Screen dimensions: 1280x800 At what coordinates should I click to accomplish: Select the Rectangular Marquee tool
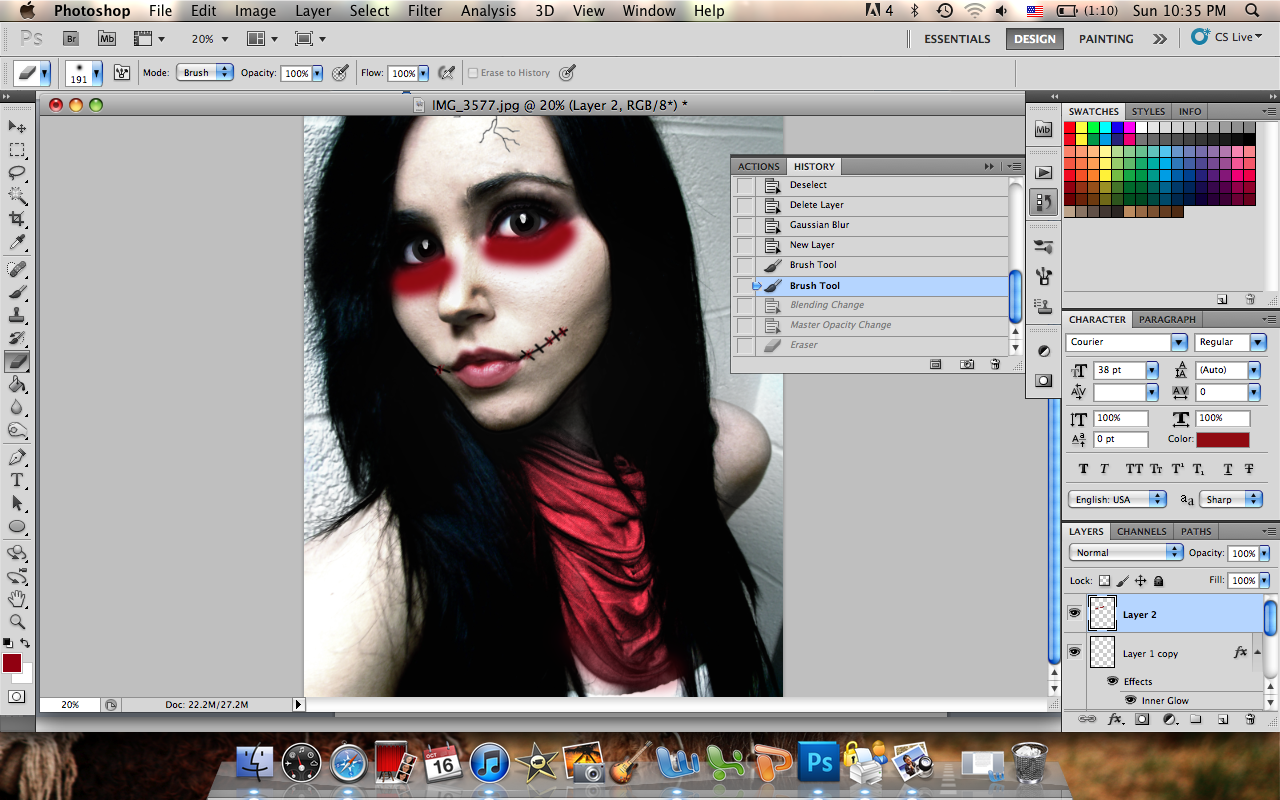(x=17, y=150)
